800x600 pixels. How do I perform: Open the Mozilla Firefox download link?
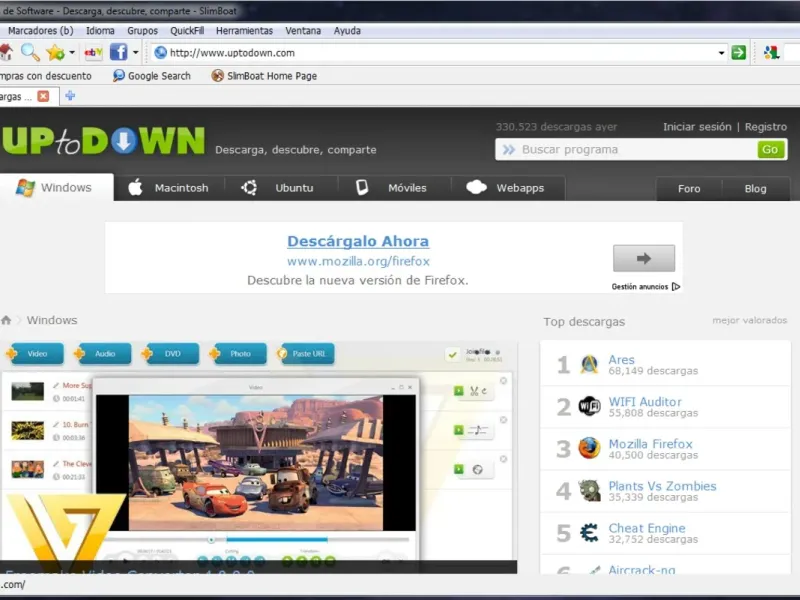pyautogui.click(x=651, y=443)
